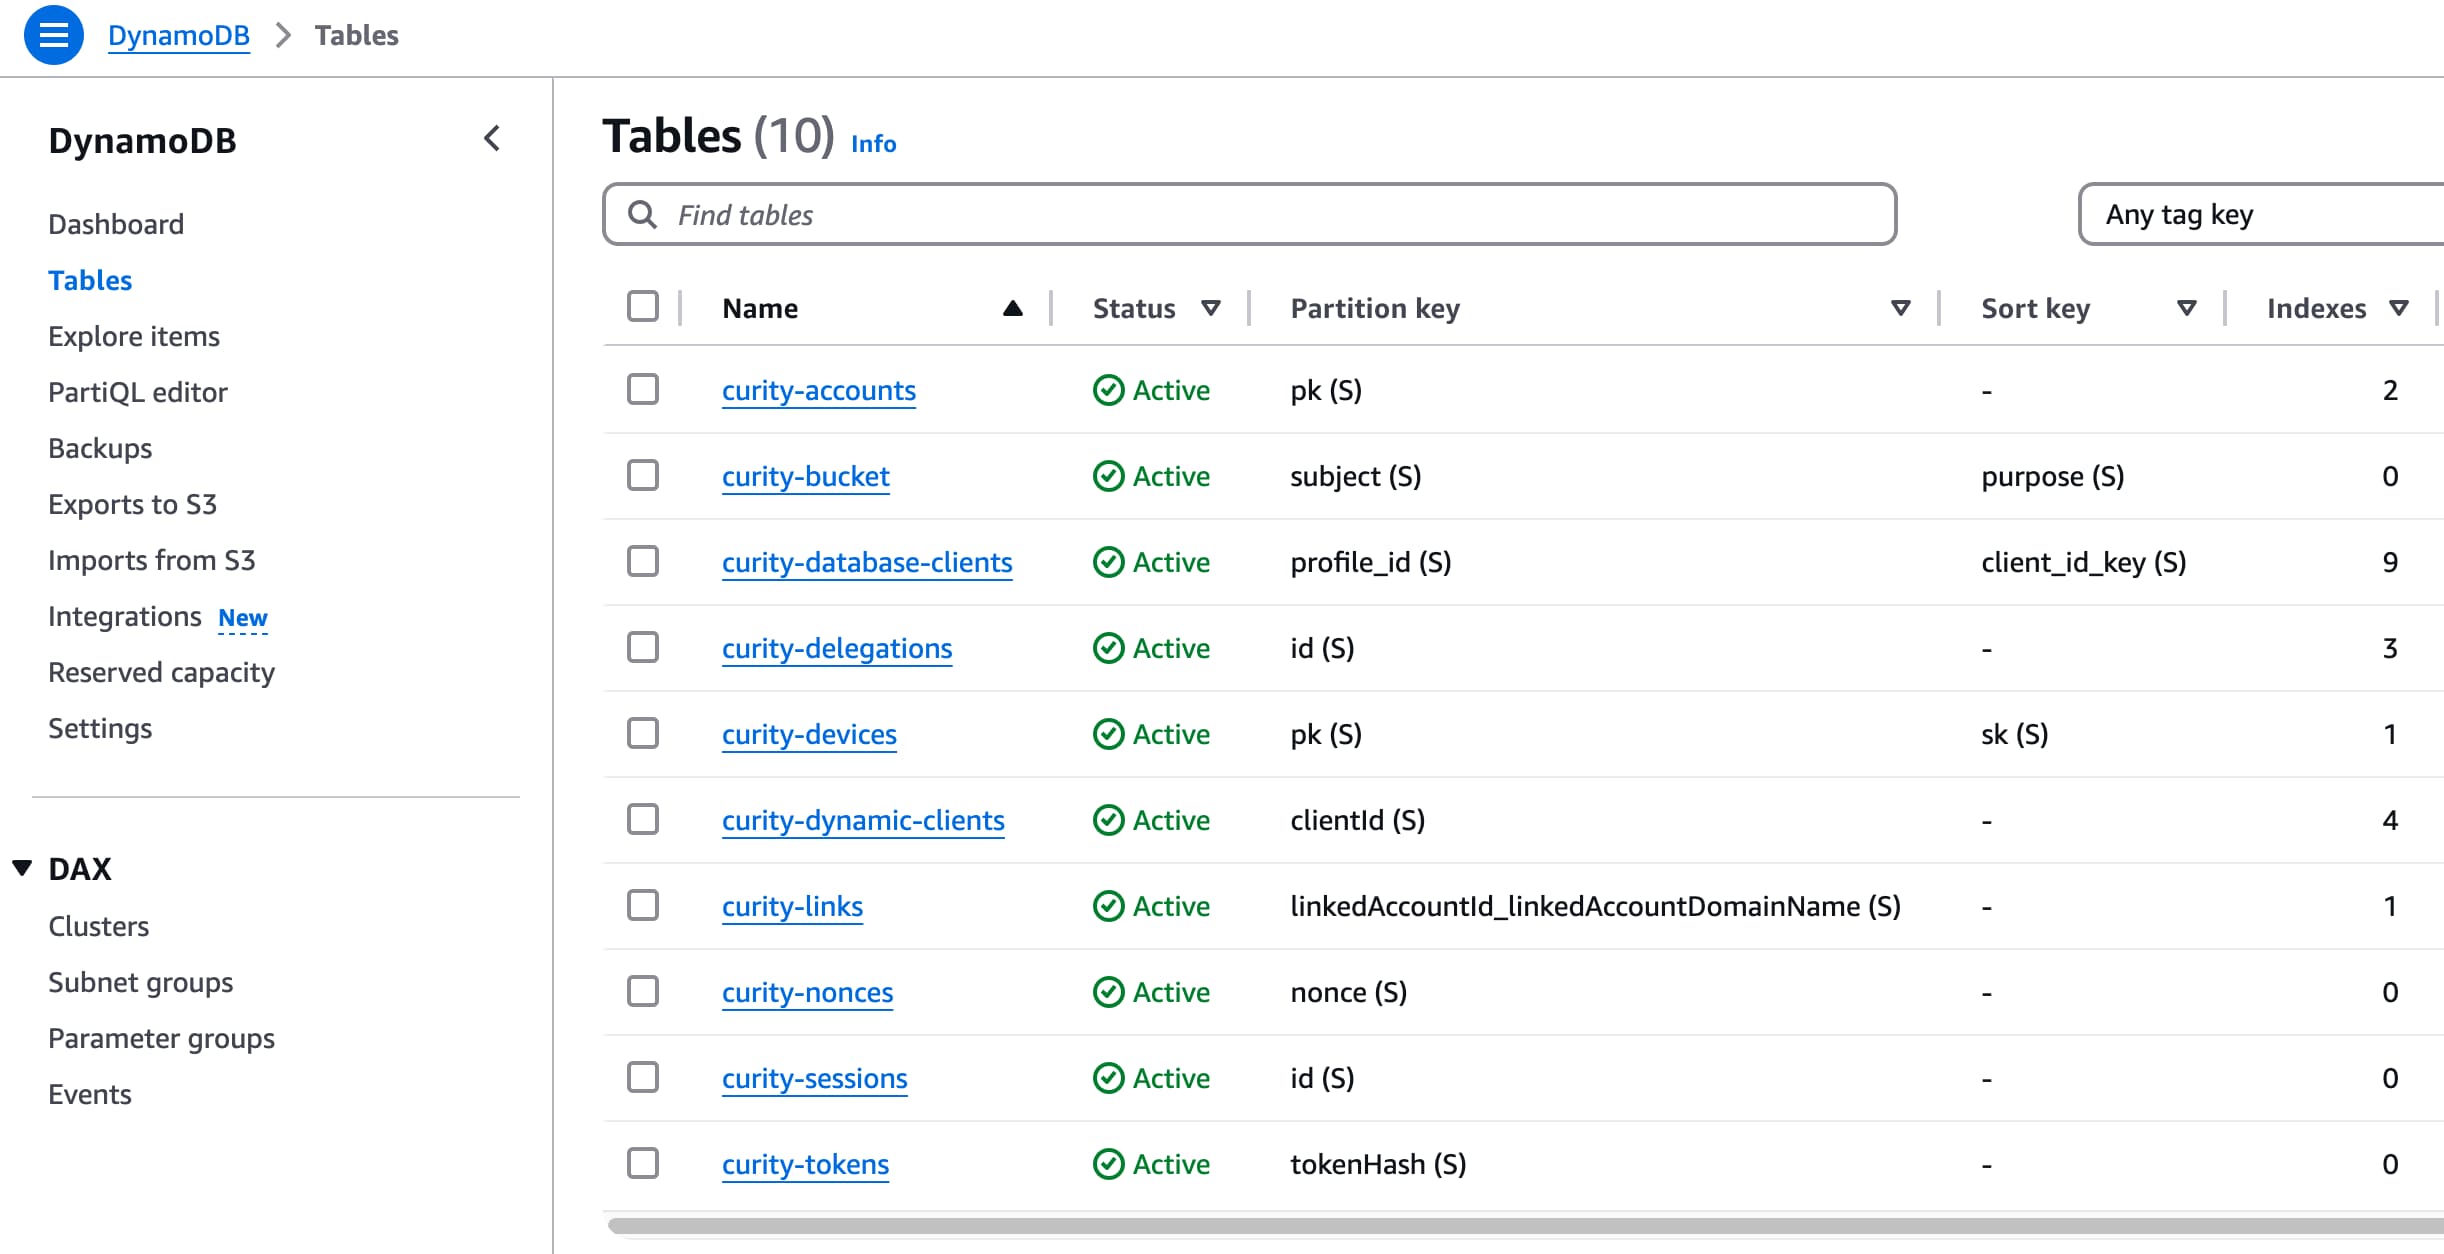Open Exports to S3 sidebar item
This screenshot has height=1254, width=2444.
point(132,504)
